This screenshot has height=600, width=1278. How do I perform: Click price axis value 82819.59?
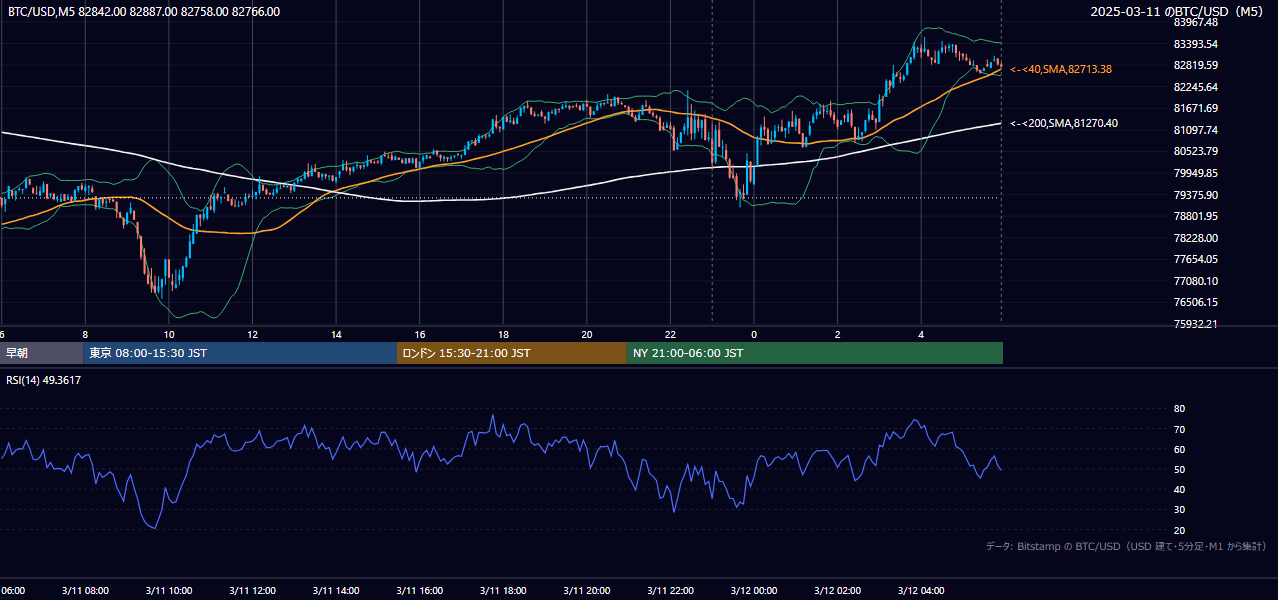1196,65
